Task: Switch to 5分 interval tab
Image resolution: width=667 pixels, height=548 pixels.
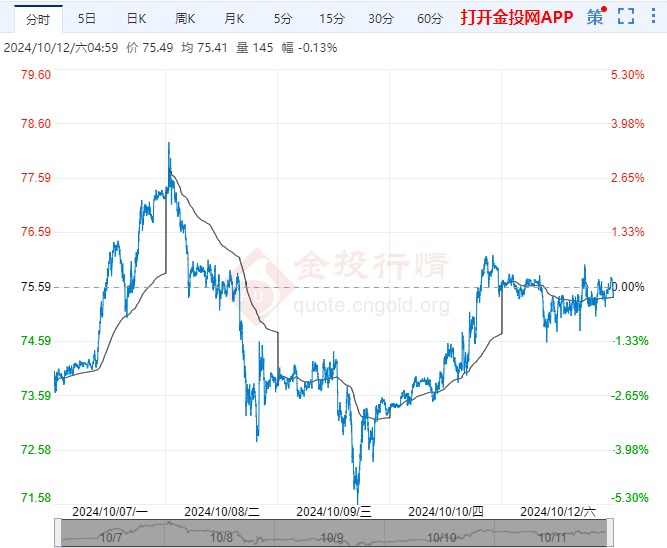Action: pyautogui.click(x=283, y=18)
